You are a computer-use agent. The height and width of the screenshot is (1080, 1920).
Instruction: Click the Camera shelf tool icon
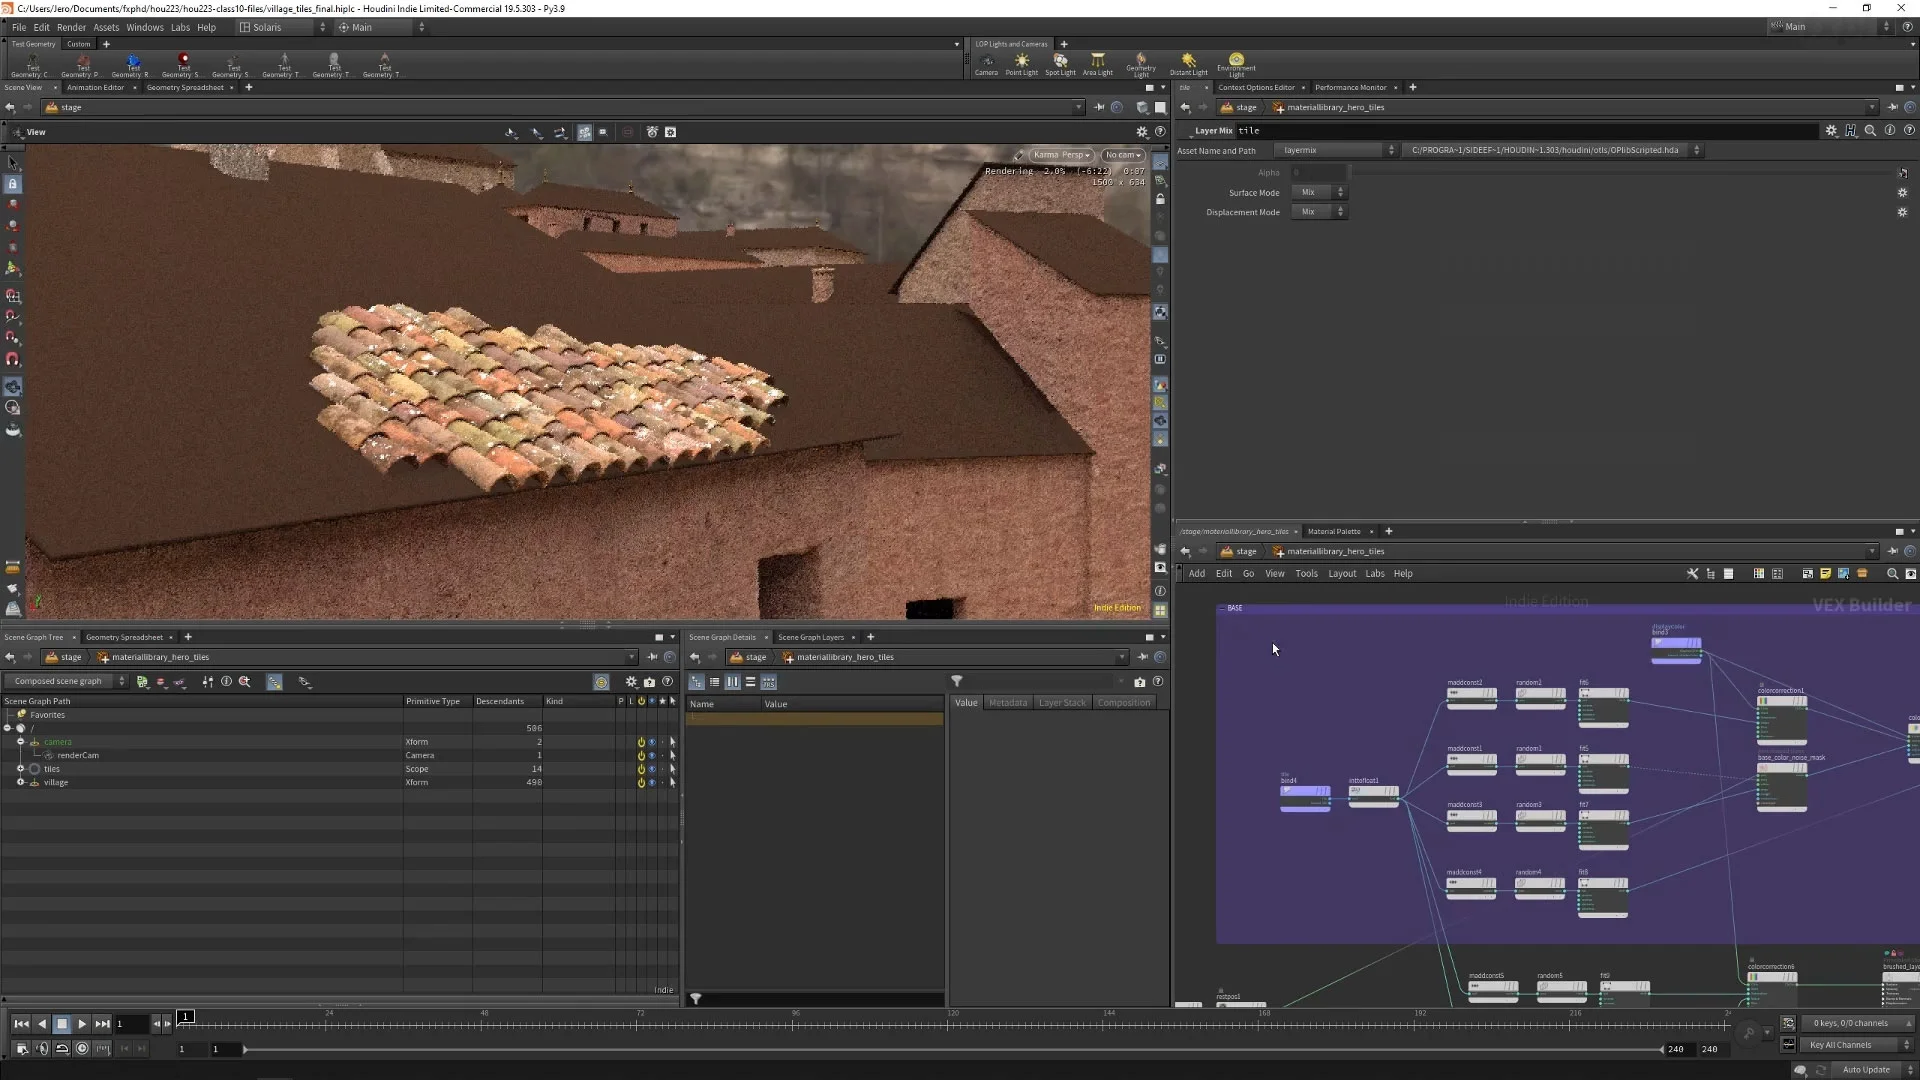pos(986,63)
